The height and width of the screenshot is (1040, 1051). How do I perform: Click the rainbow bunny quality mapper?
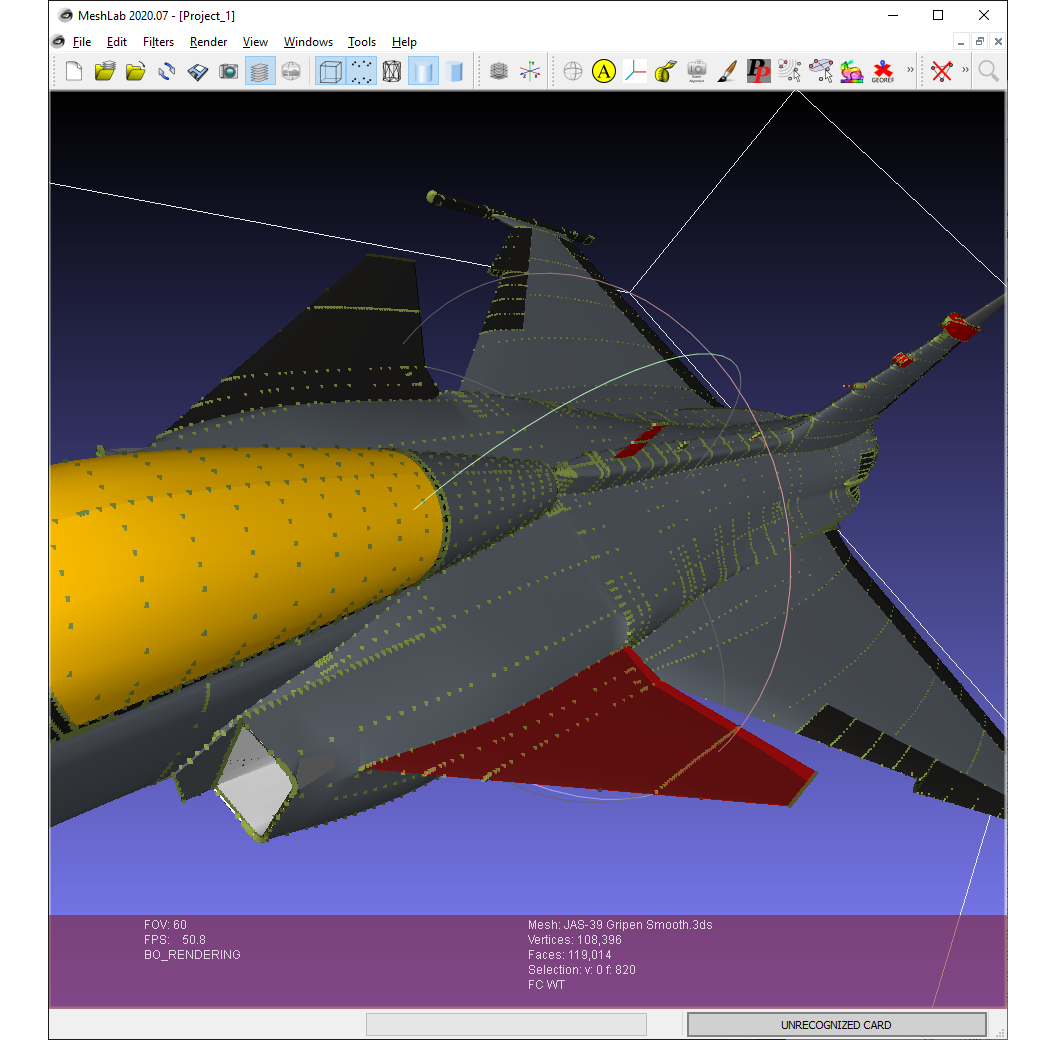coord(852,71)
